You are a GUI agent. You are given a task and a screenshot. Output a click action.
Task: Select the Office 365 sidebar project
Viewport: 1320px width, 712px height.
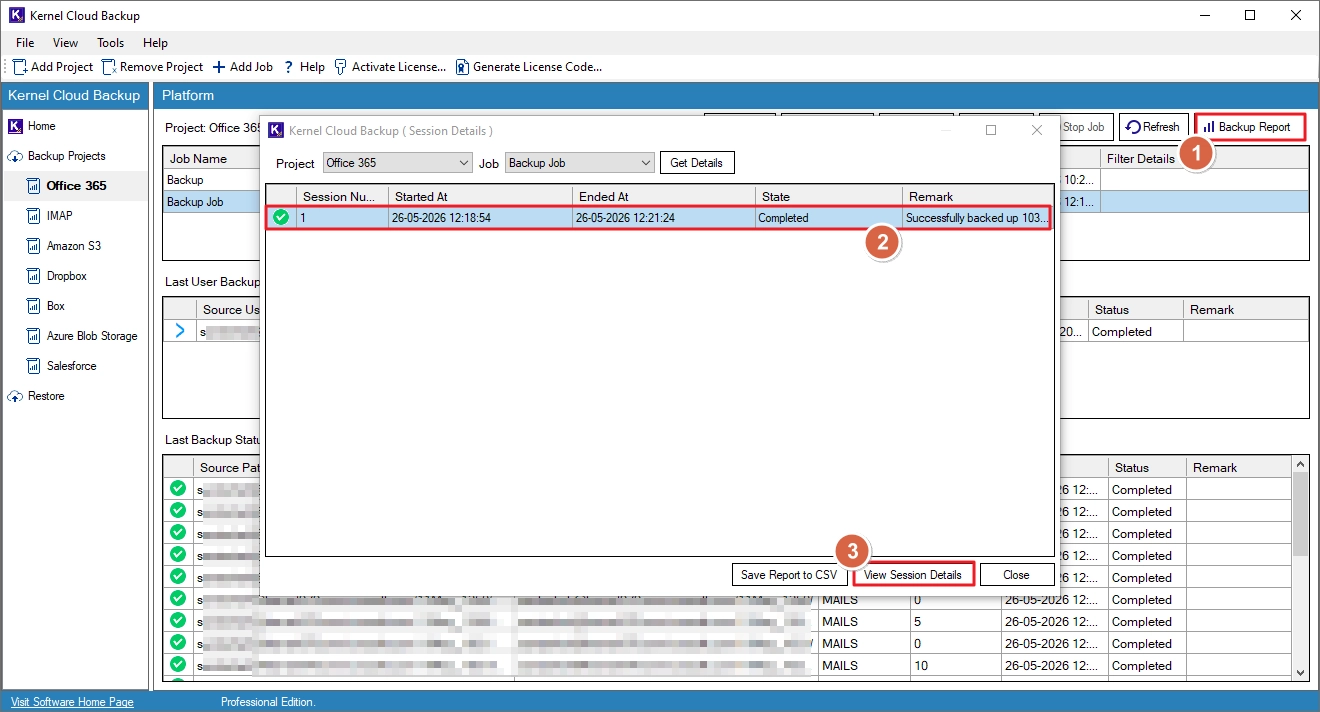[x=76, y=186]
